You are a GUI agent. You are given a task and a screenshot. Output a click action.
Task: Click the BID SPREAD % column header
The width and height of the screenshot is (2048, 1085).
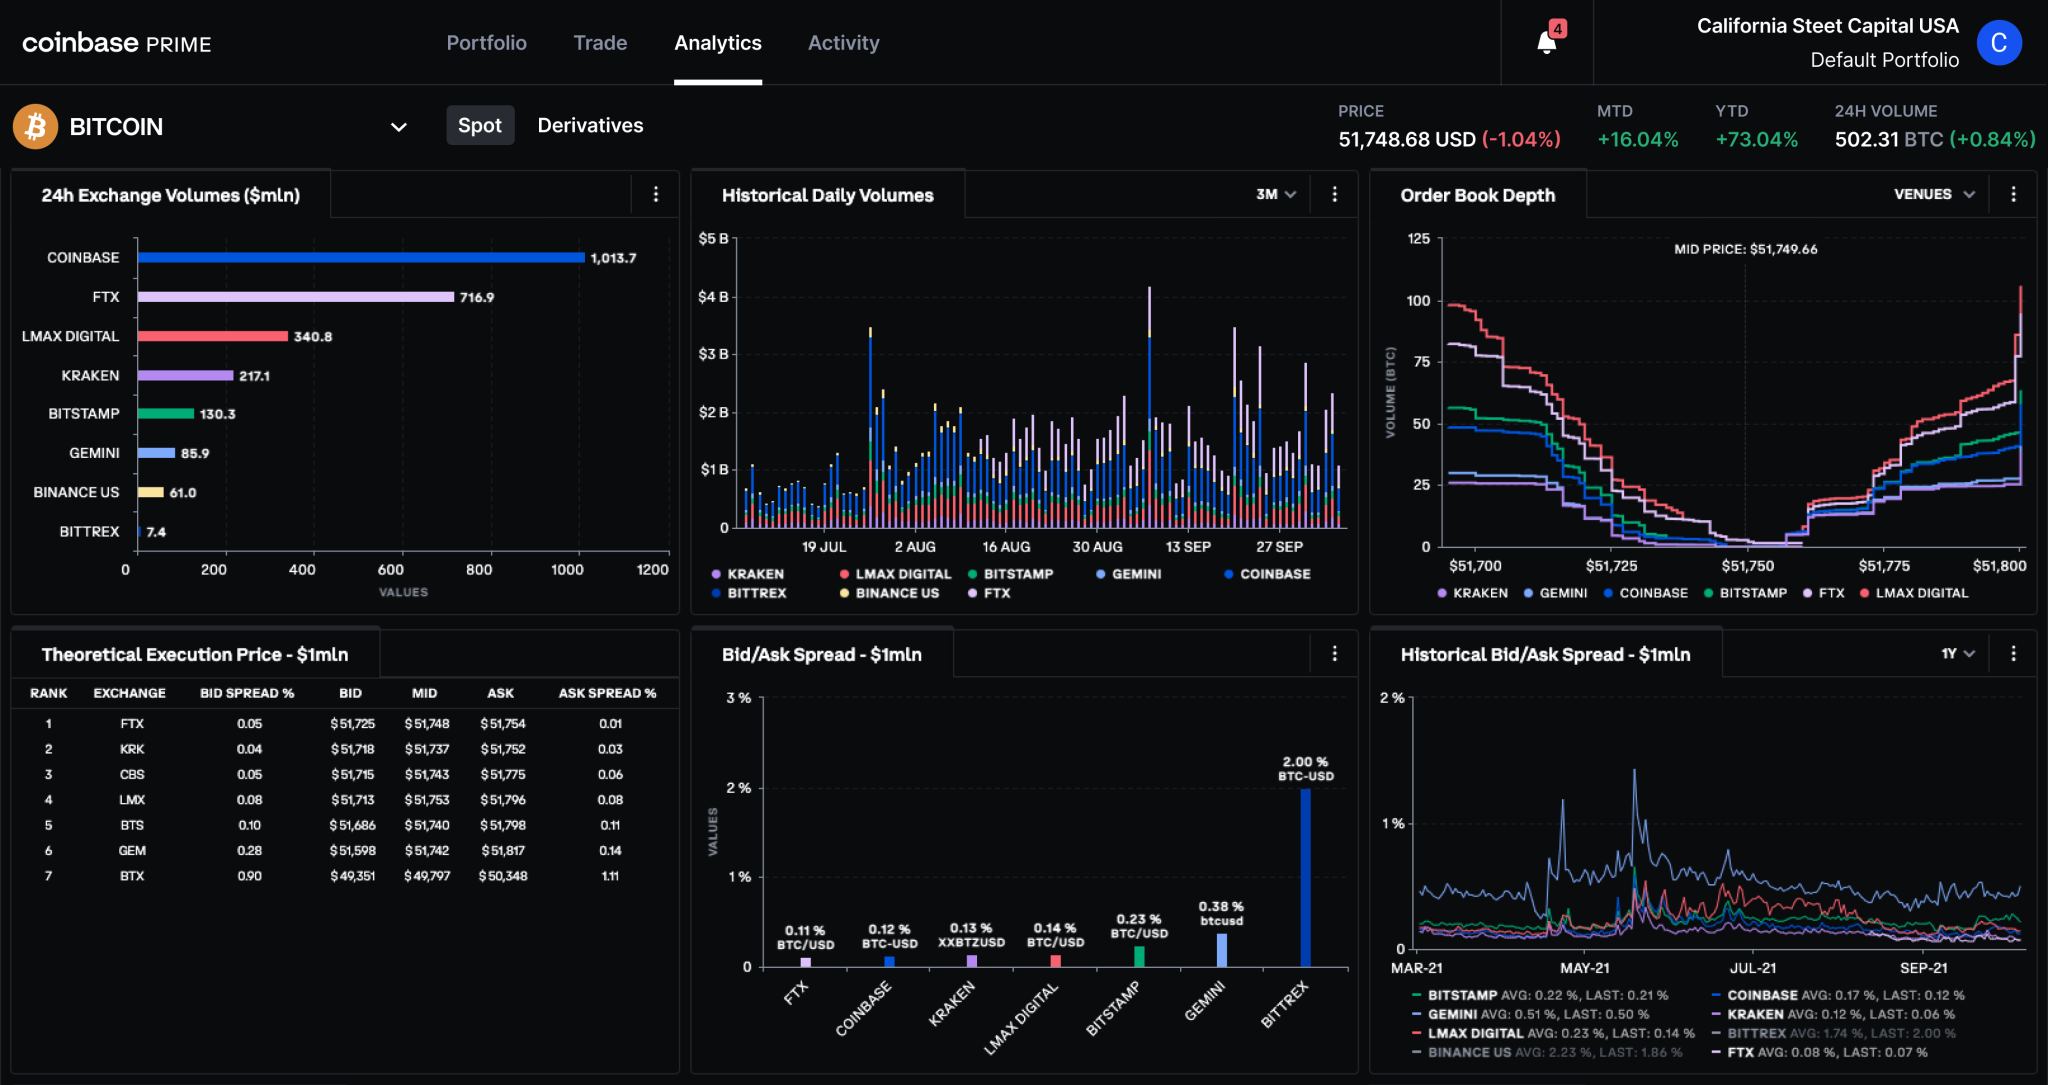(247, 693)
